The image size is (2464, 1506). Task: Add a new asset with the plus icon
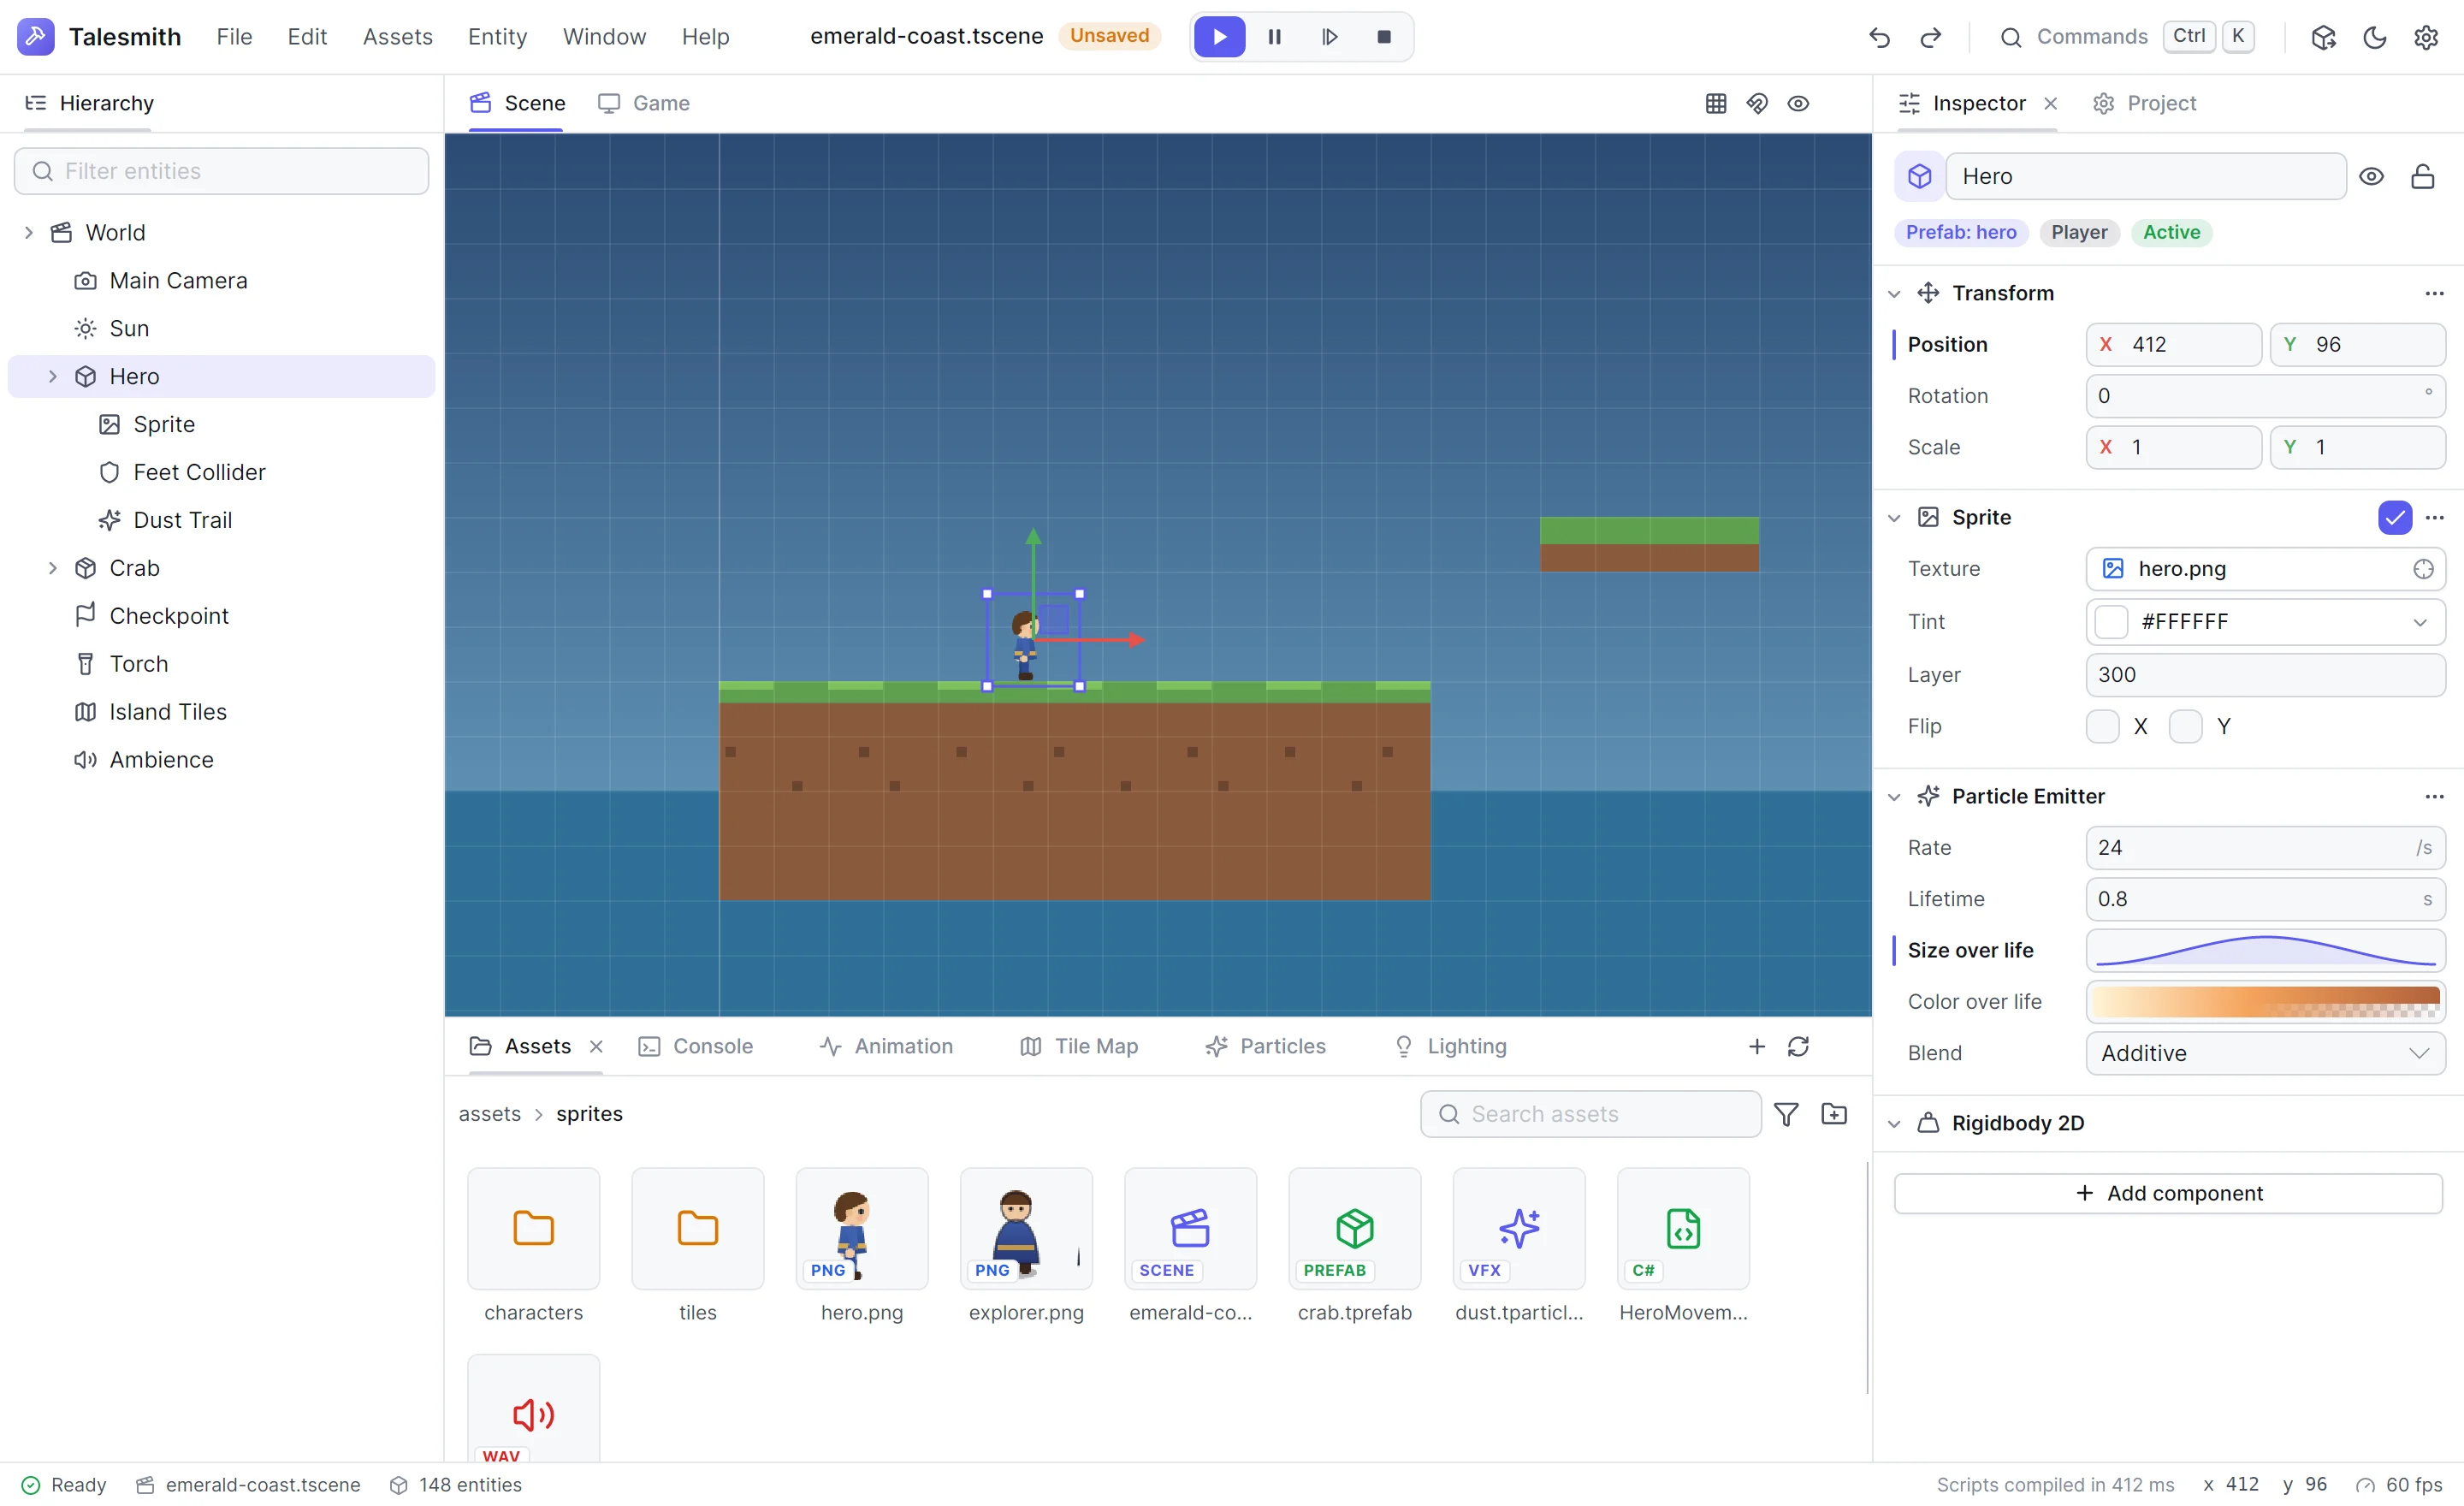1757,1046
